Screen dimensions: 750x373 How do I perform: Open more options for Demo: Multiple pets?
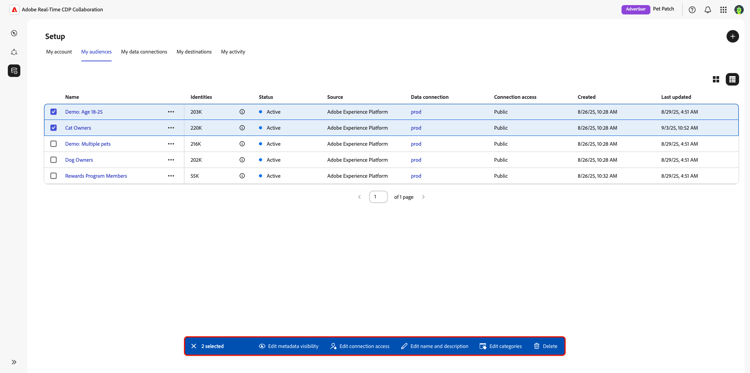tap(171, 144)
